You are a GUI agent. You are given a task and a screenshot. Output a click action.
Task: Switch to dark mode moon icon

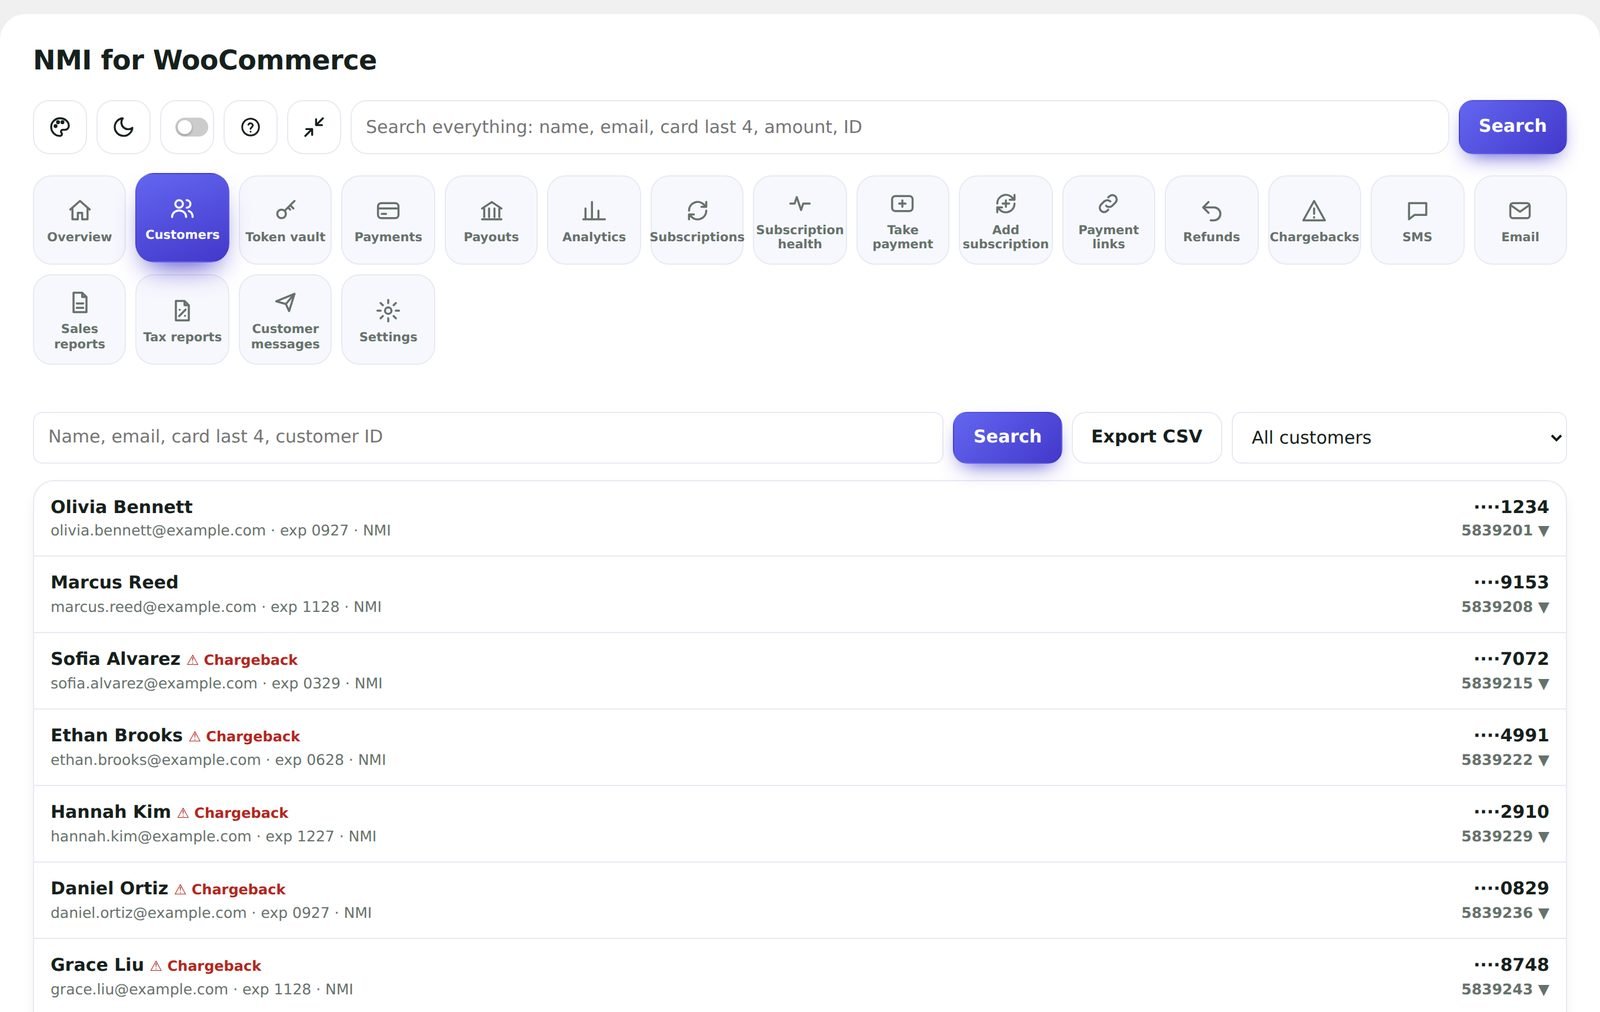pyautogui.click(x=123, y=127)
